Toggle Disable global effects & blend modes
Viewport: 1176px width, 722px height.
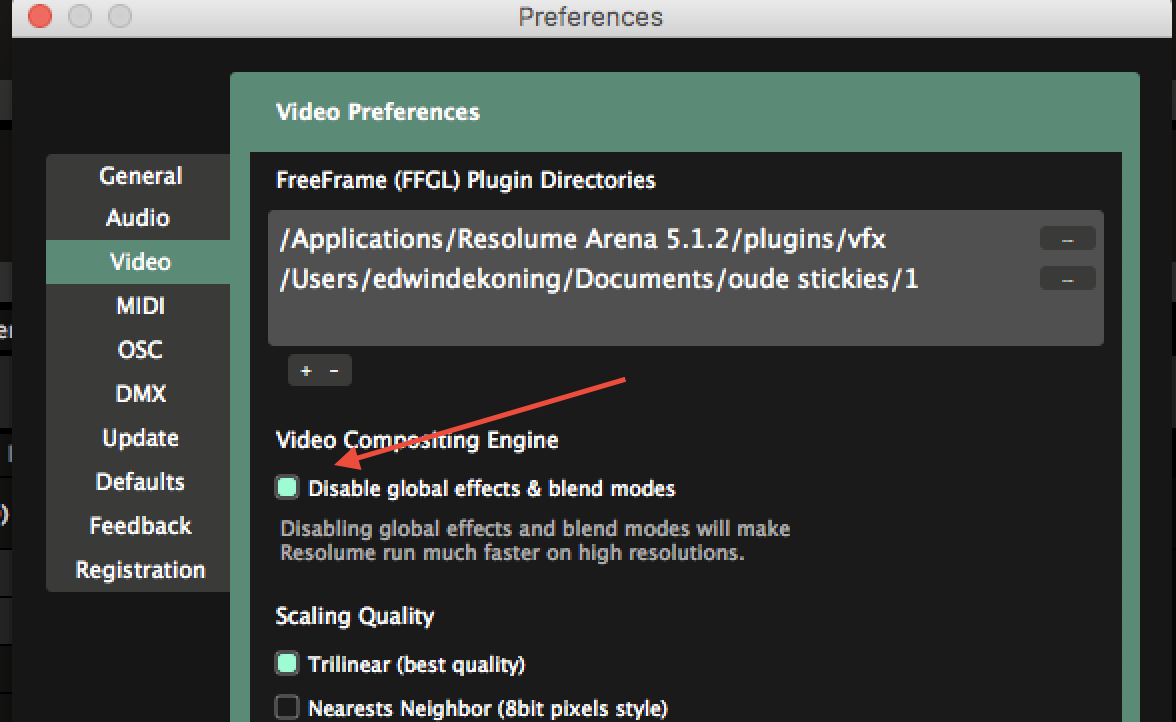click(x=288, y=488)
